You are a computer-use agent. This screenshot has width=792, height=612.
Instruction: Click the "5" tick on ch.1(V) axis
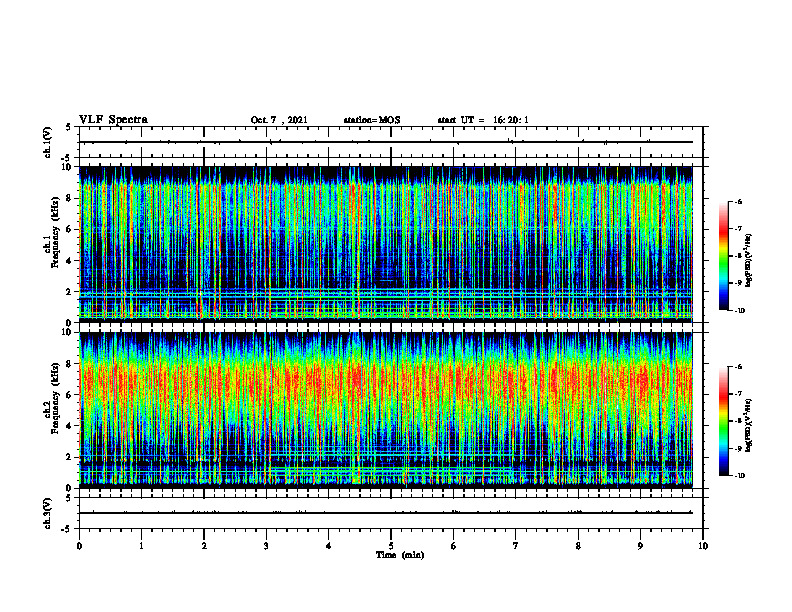pos(69,127)
